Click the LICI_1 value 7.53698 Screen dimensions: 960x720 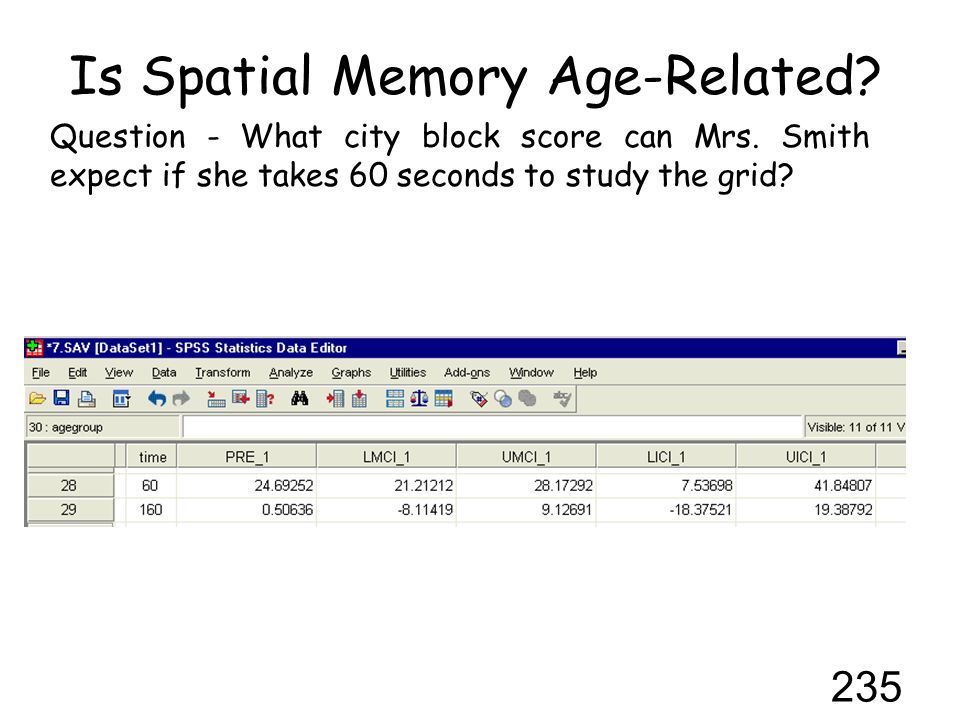tap(666, 486)
